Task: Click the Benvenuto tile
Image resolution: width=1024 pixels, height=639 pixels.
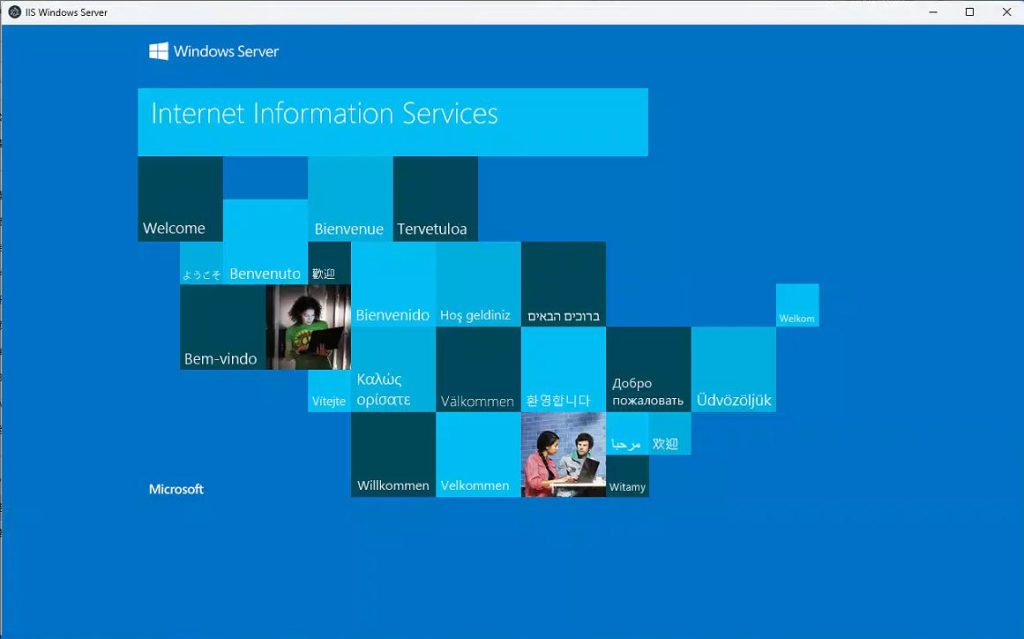Action: coord(265,242)
